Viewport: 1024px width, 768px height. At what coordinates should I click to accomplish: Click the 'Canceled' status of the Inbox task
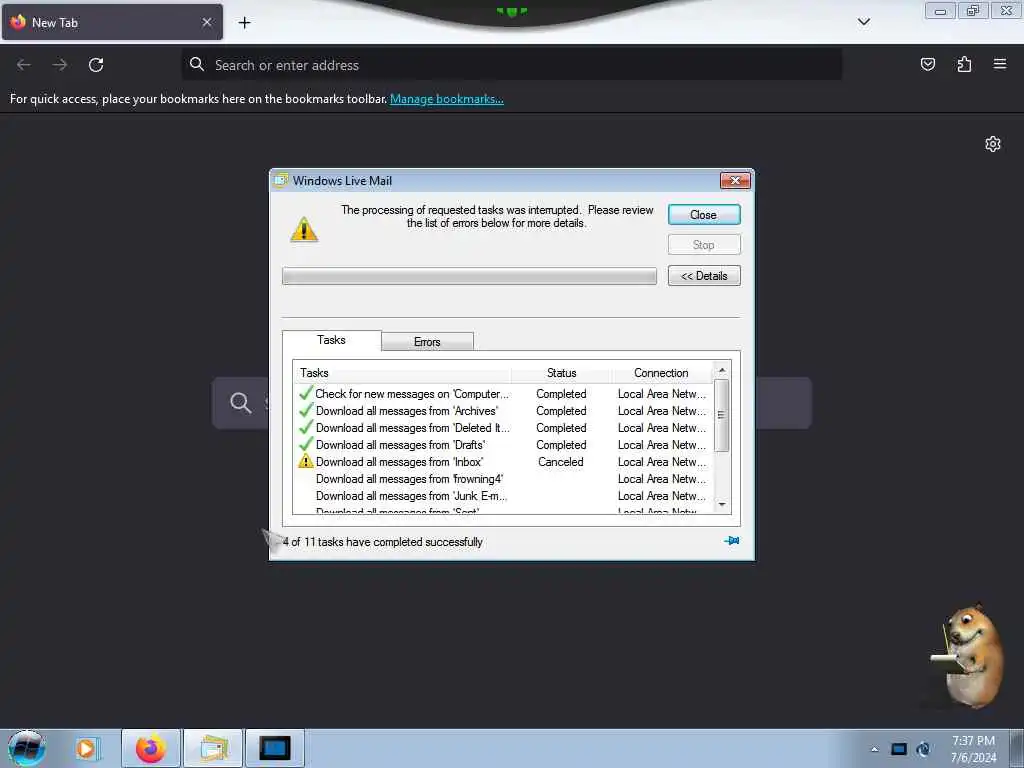[x=560, y=462]
